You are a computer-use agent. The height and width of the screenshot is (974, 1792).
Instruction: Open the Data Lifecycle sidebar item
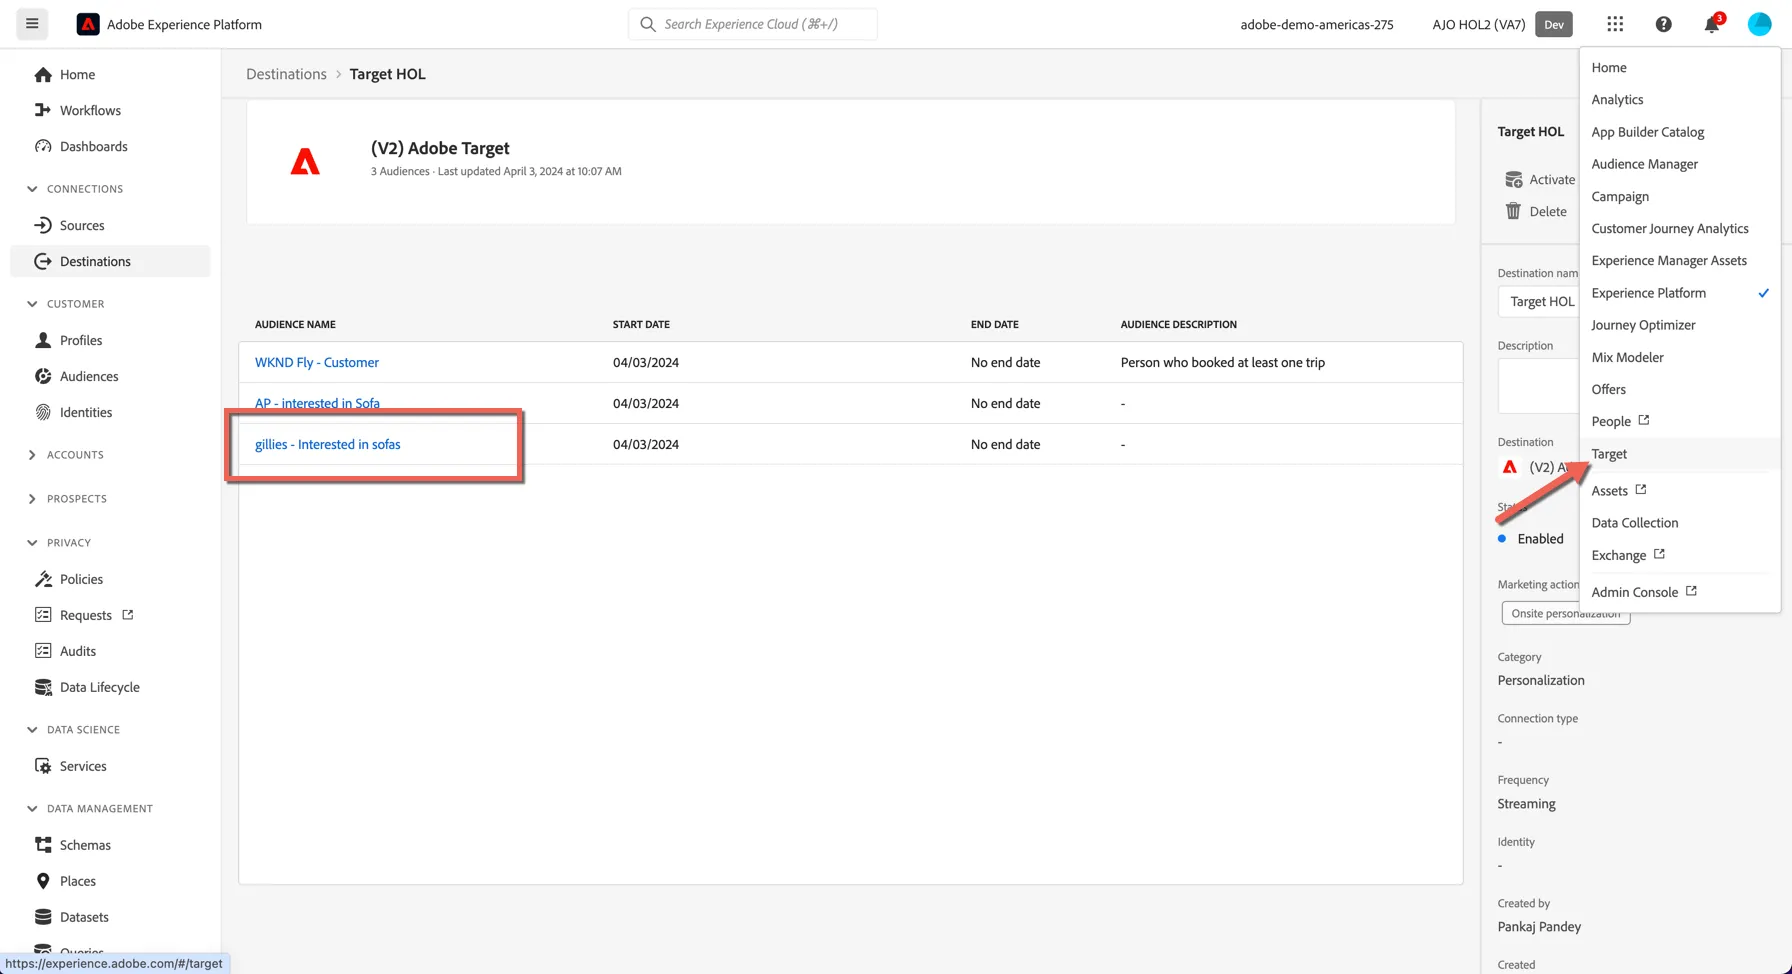99,687
